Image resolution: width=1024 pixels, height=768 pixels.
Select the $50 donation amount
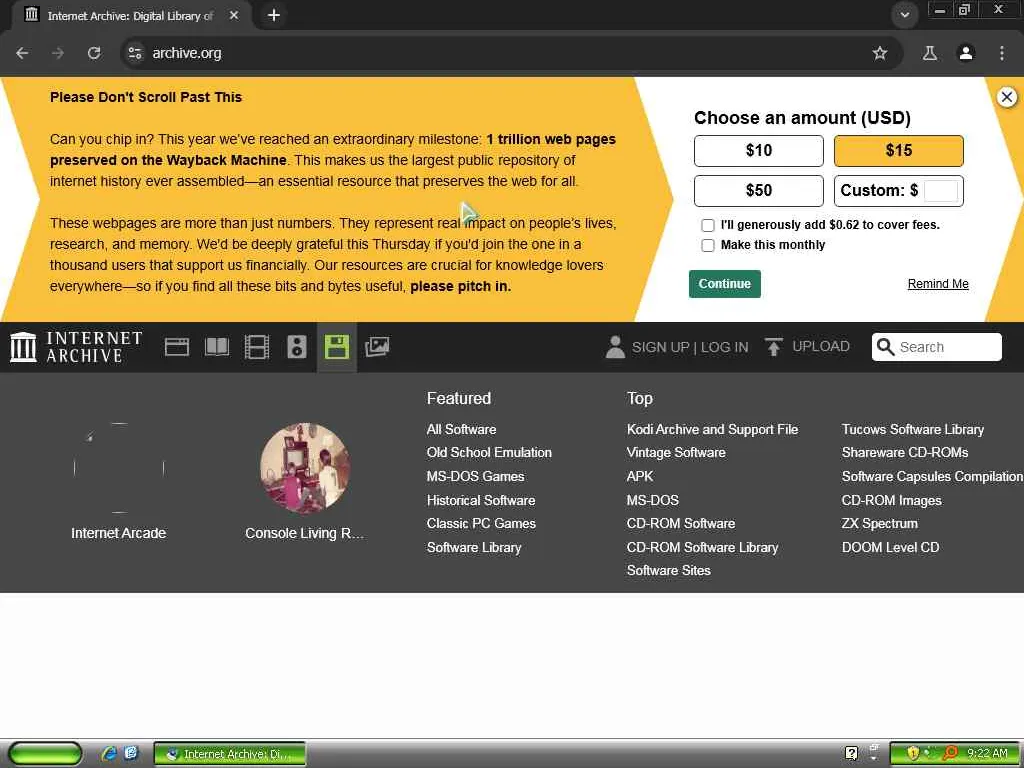758,191
